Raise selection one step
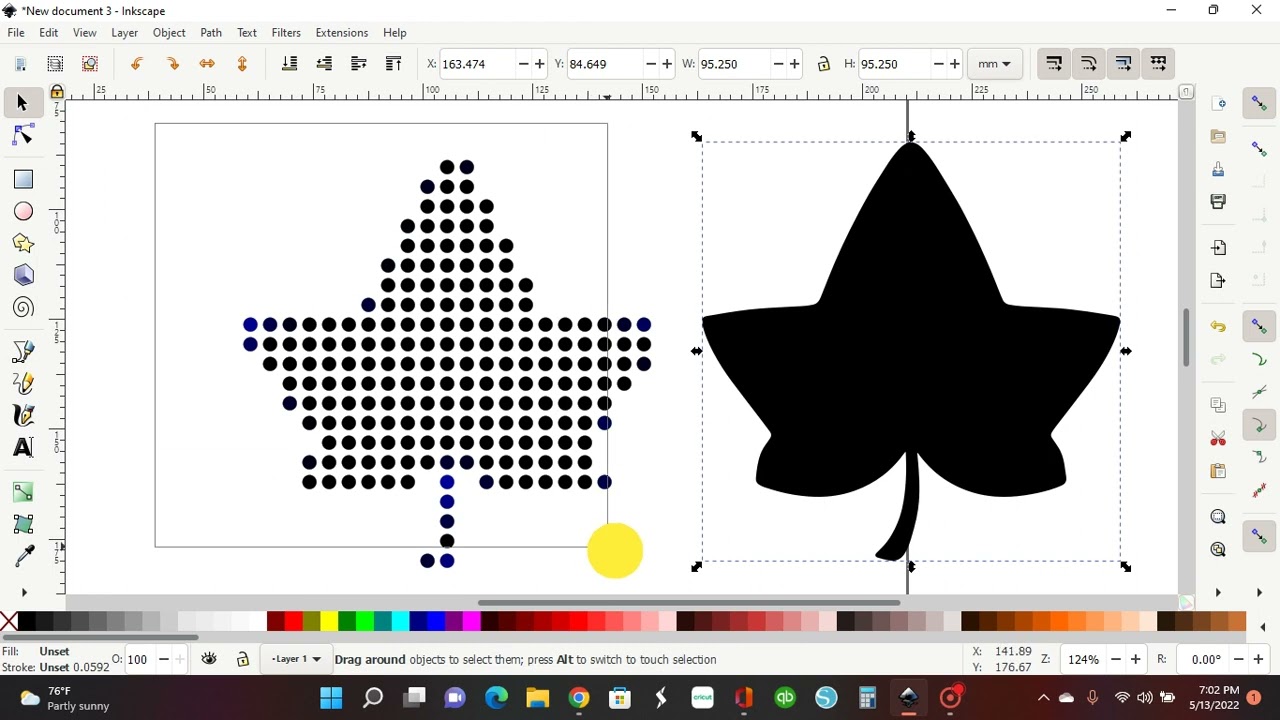Viewport: 1280px width, 720px height. [x=359, y=64]
